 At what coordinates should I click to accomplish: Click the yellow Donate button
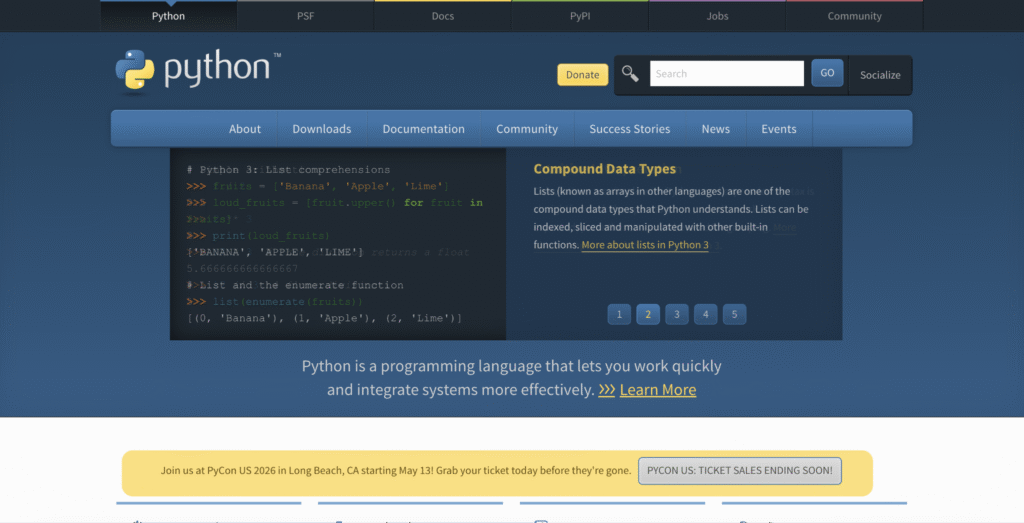583,74
